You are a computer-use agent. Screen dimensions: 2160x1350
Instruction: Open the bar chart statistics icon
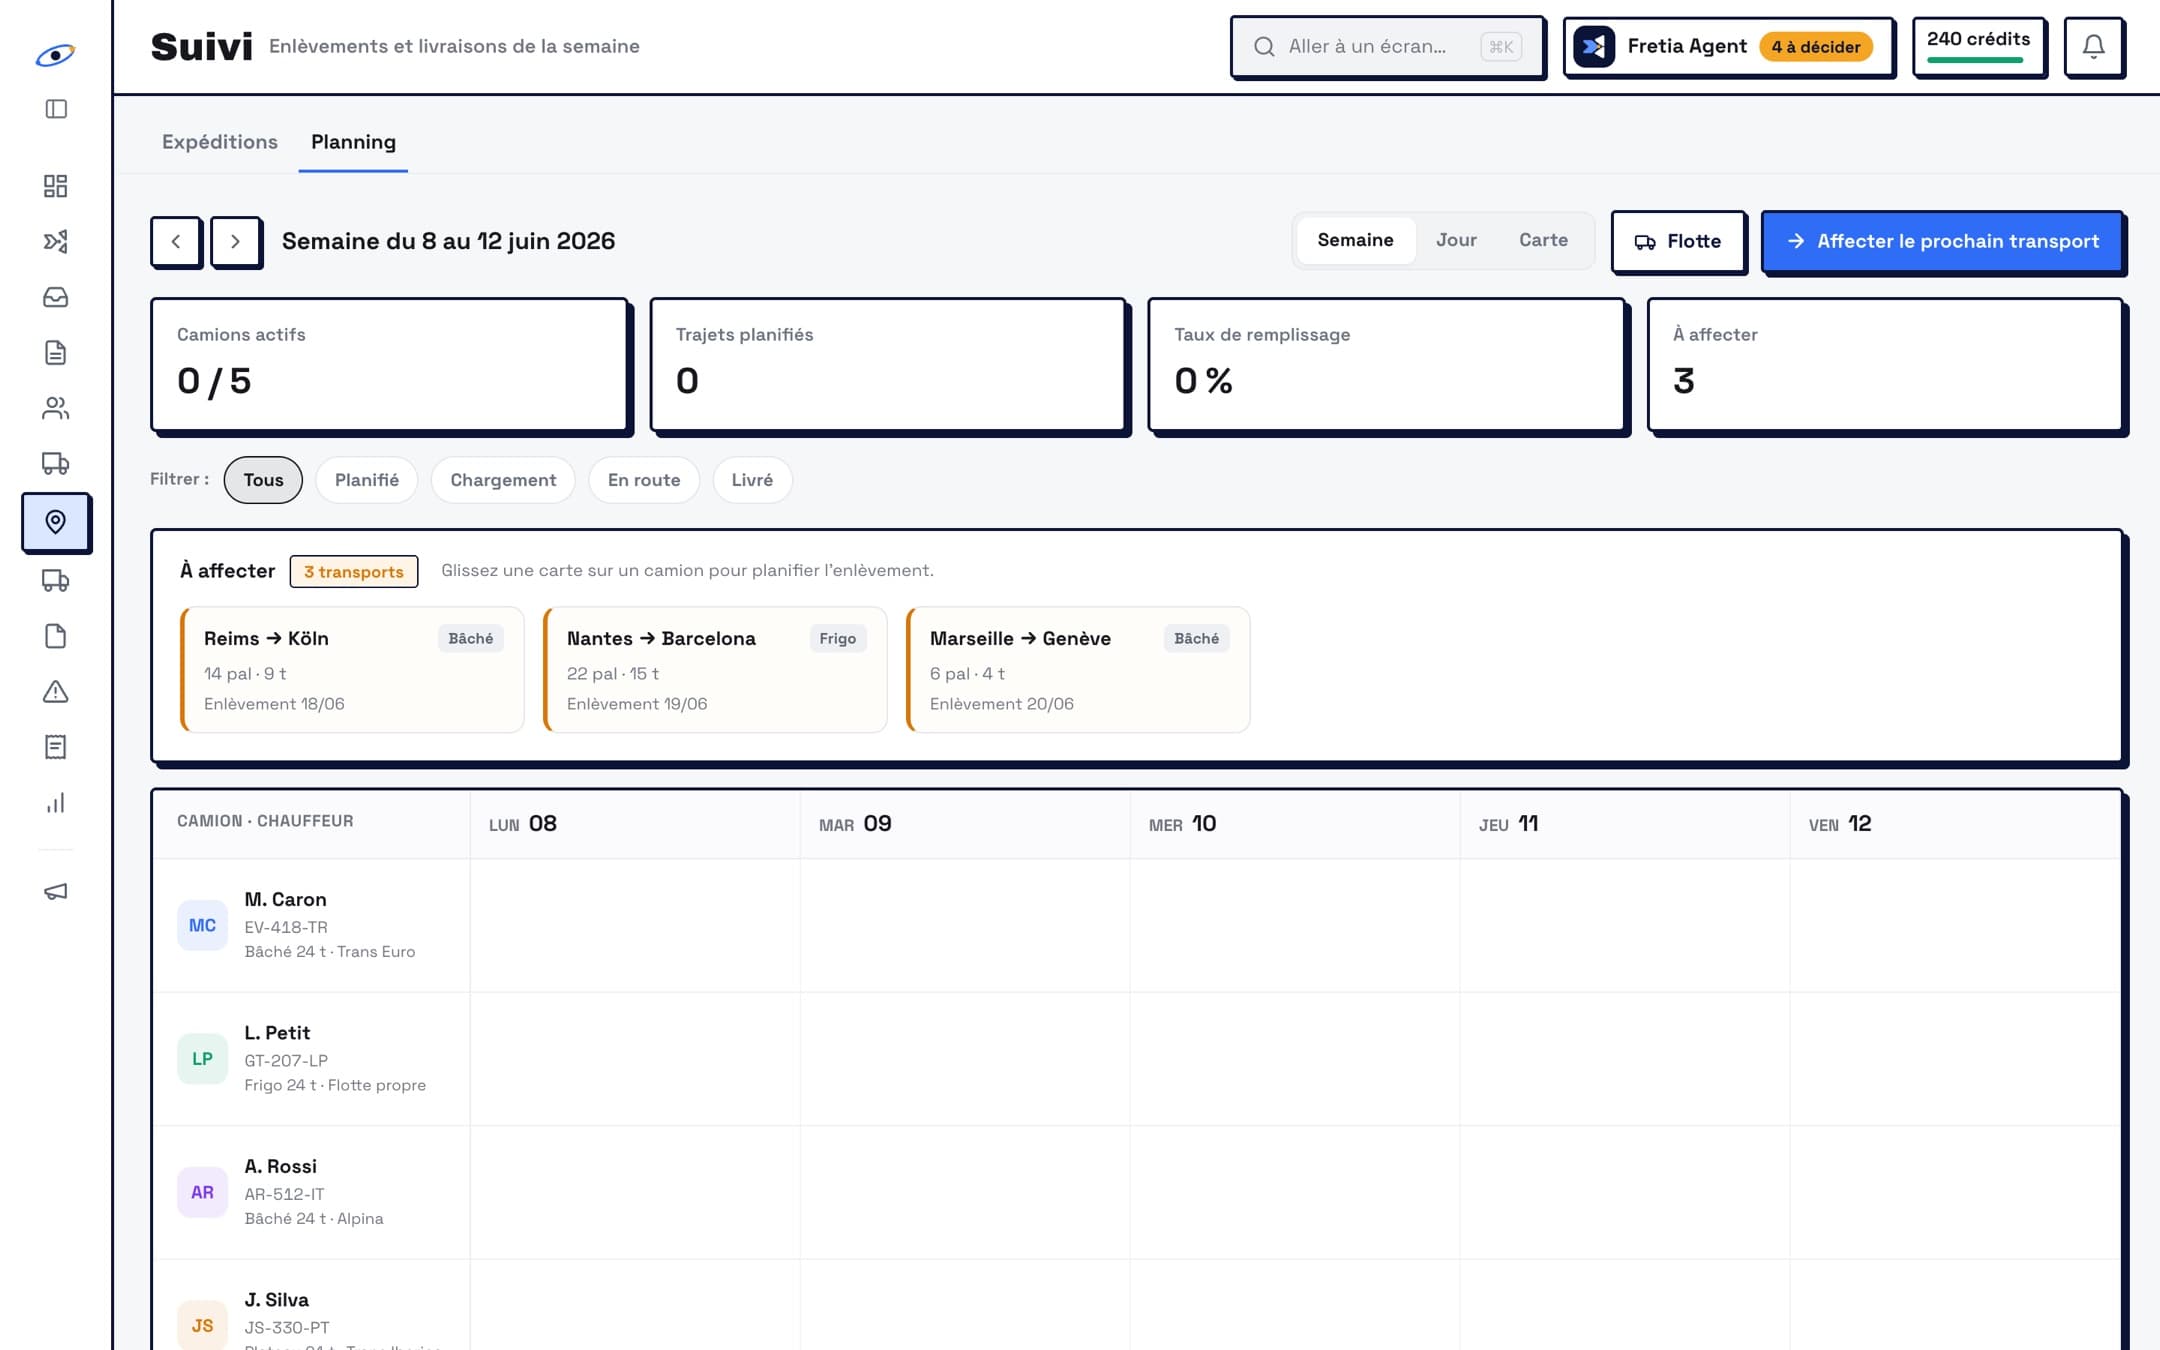pyautogui.click(x=56, y=803)
